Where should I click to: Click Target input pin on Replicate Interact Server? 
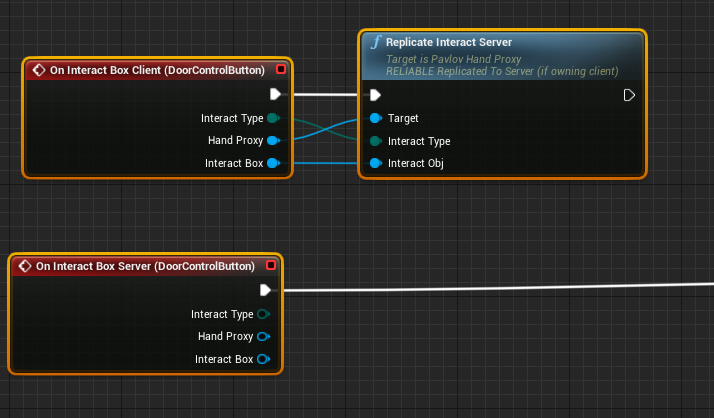(x=376, y=118)
